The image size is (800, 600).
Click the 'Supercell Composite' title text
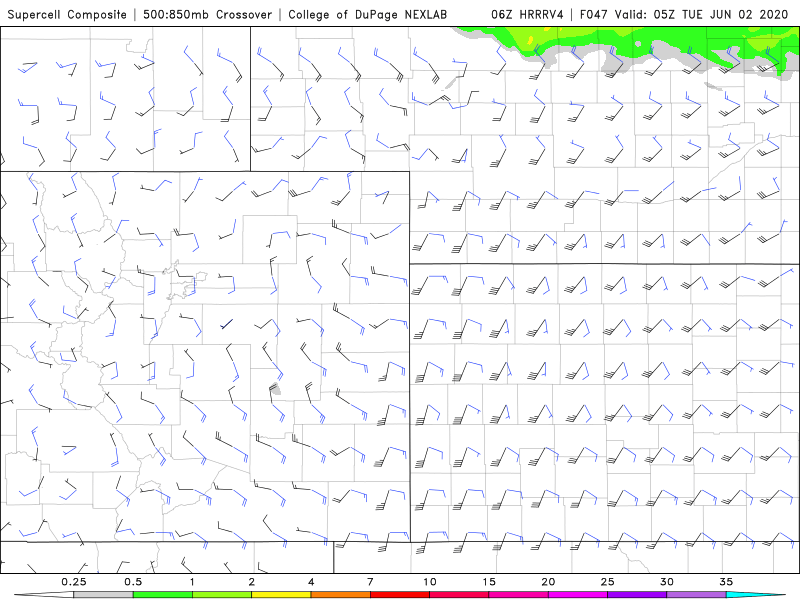pos(67,14)
